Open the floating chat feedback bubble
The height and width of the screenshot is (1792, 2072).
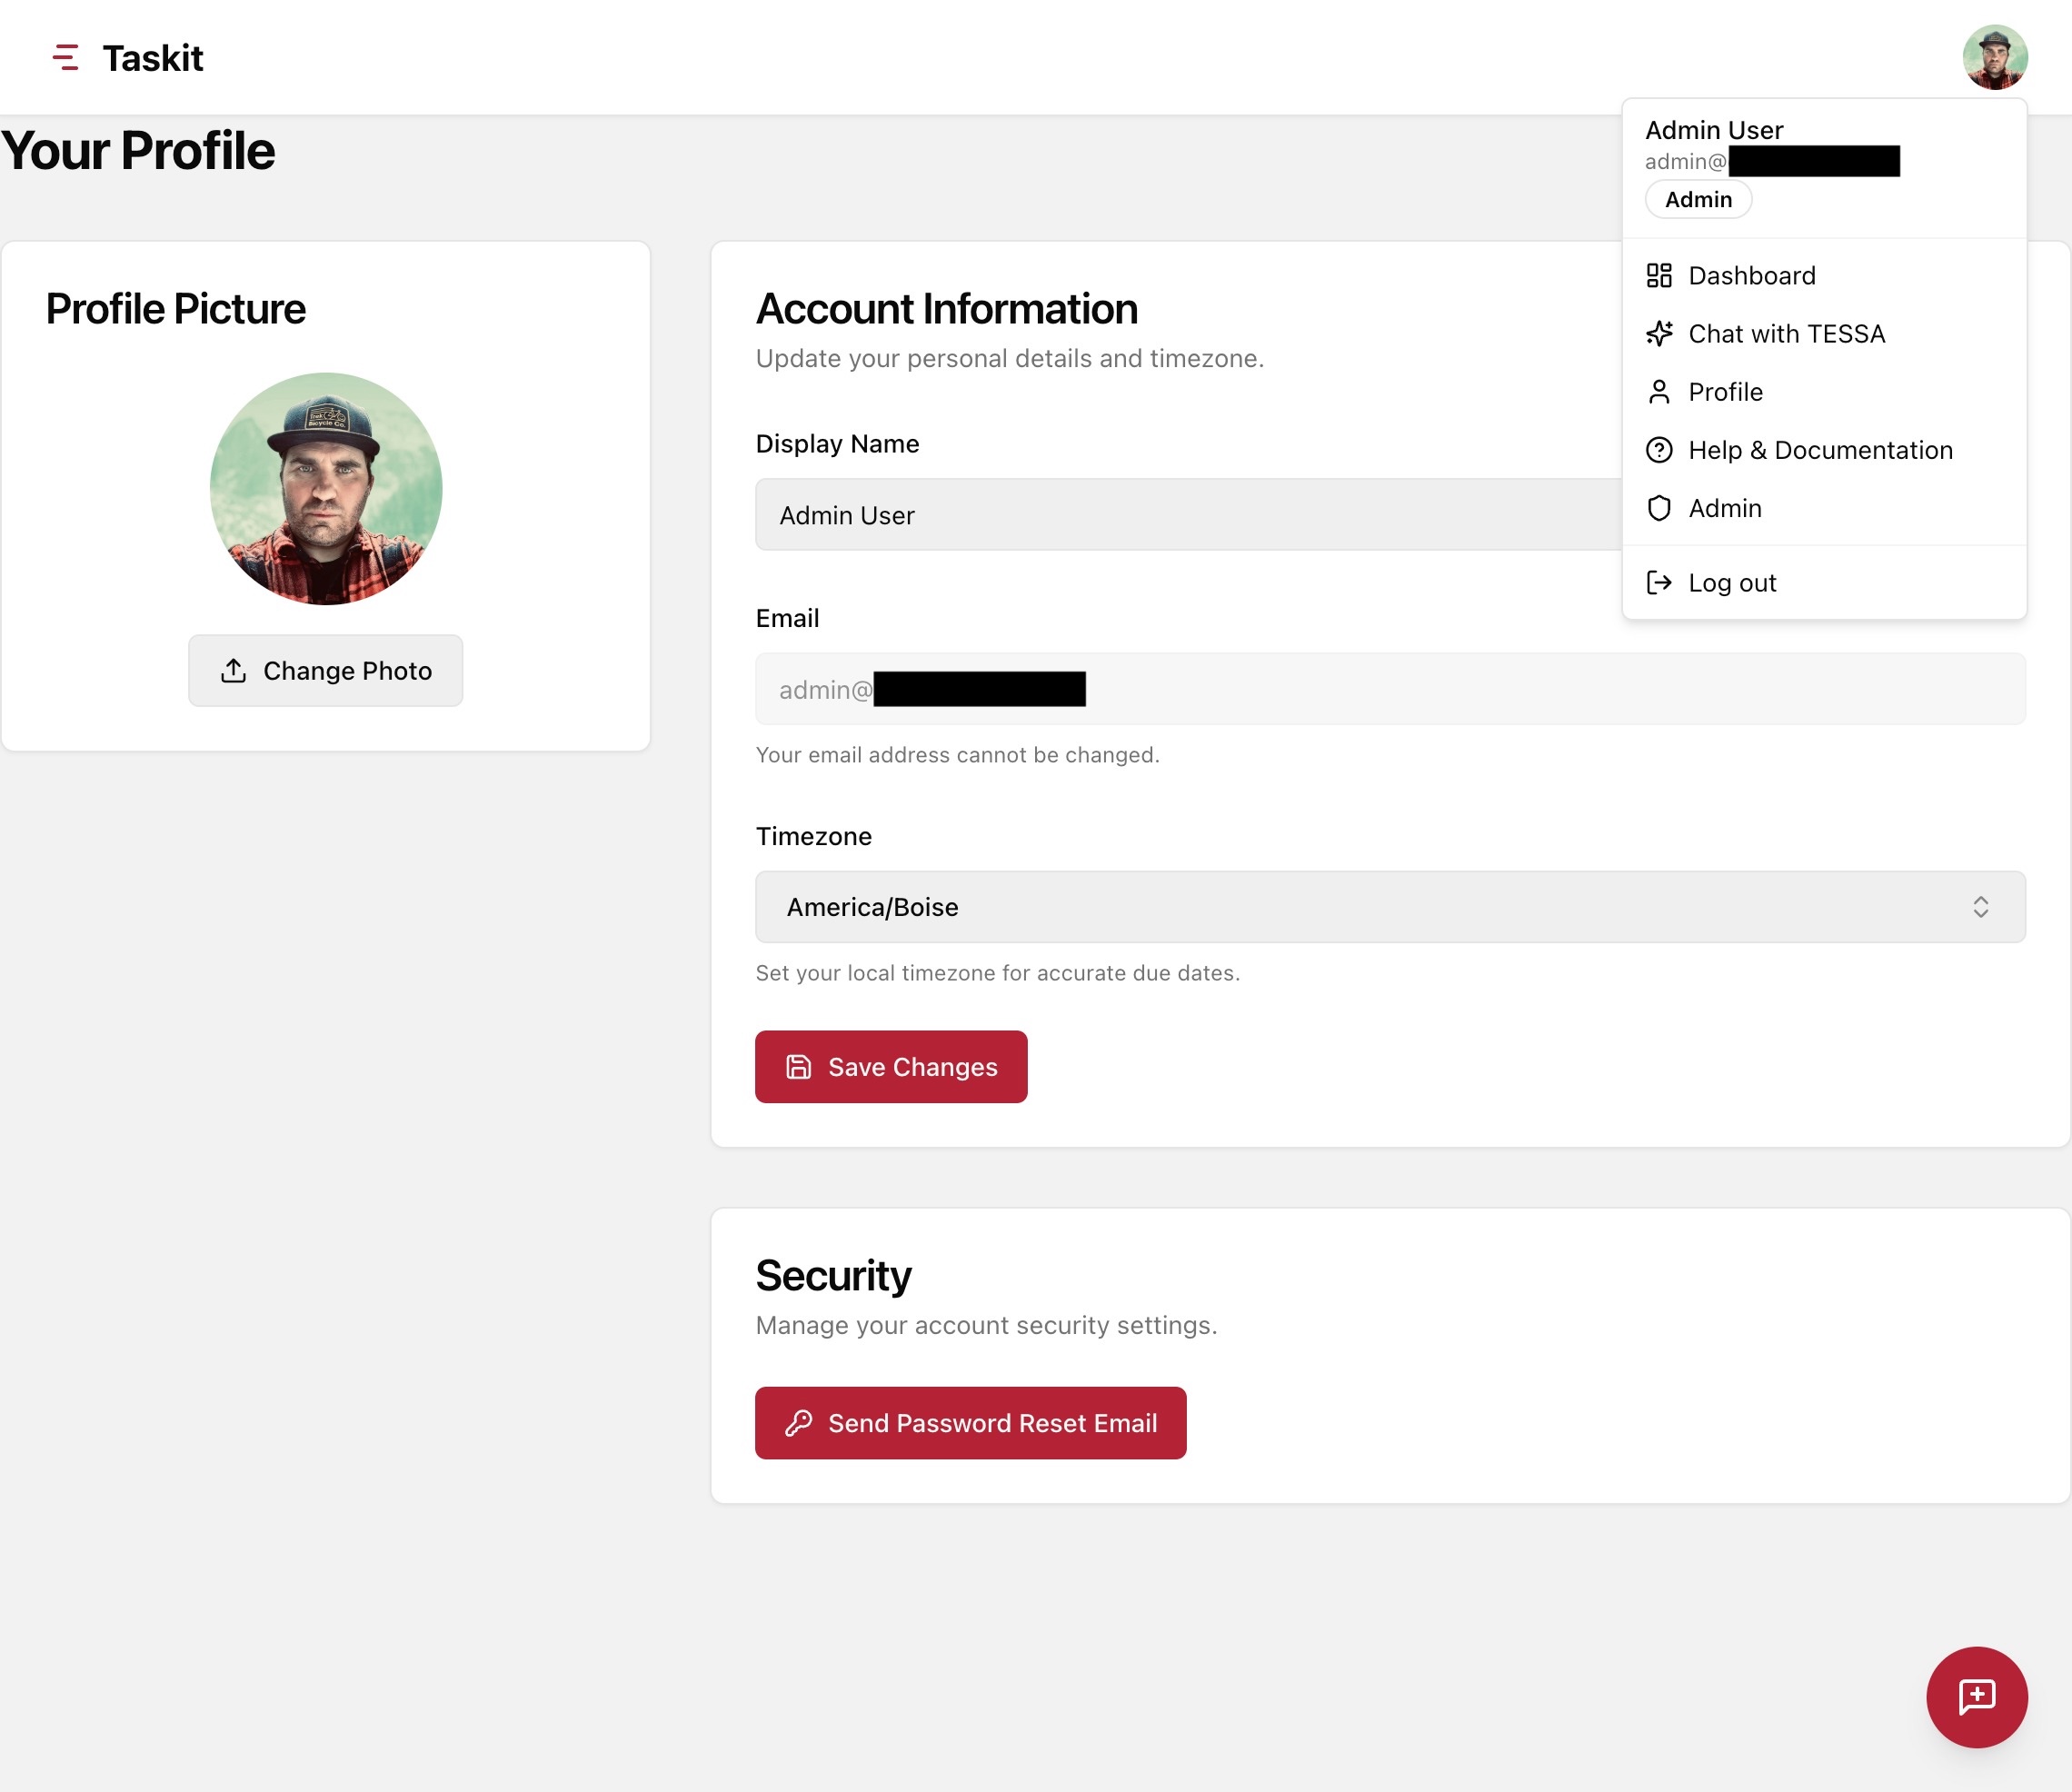coord(1977,1697)
